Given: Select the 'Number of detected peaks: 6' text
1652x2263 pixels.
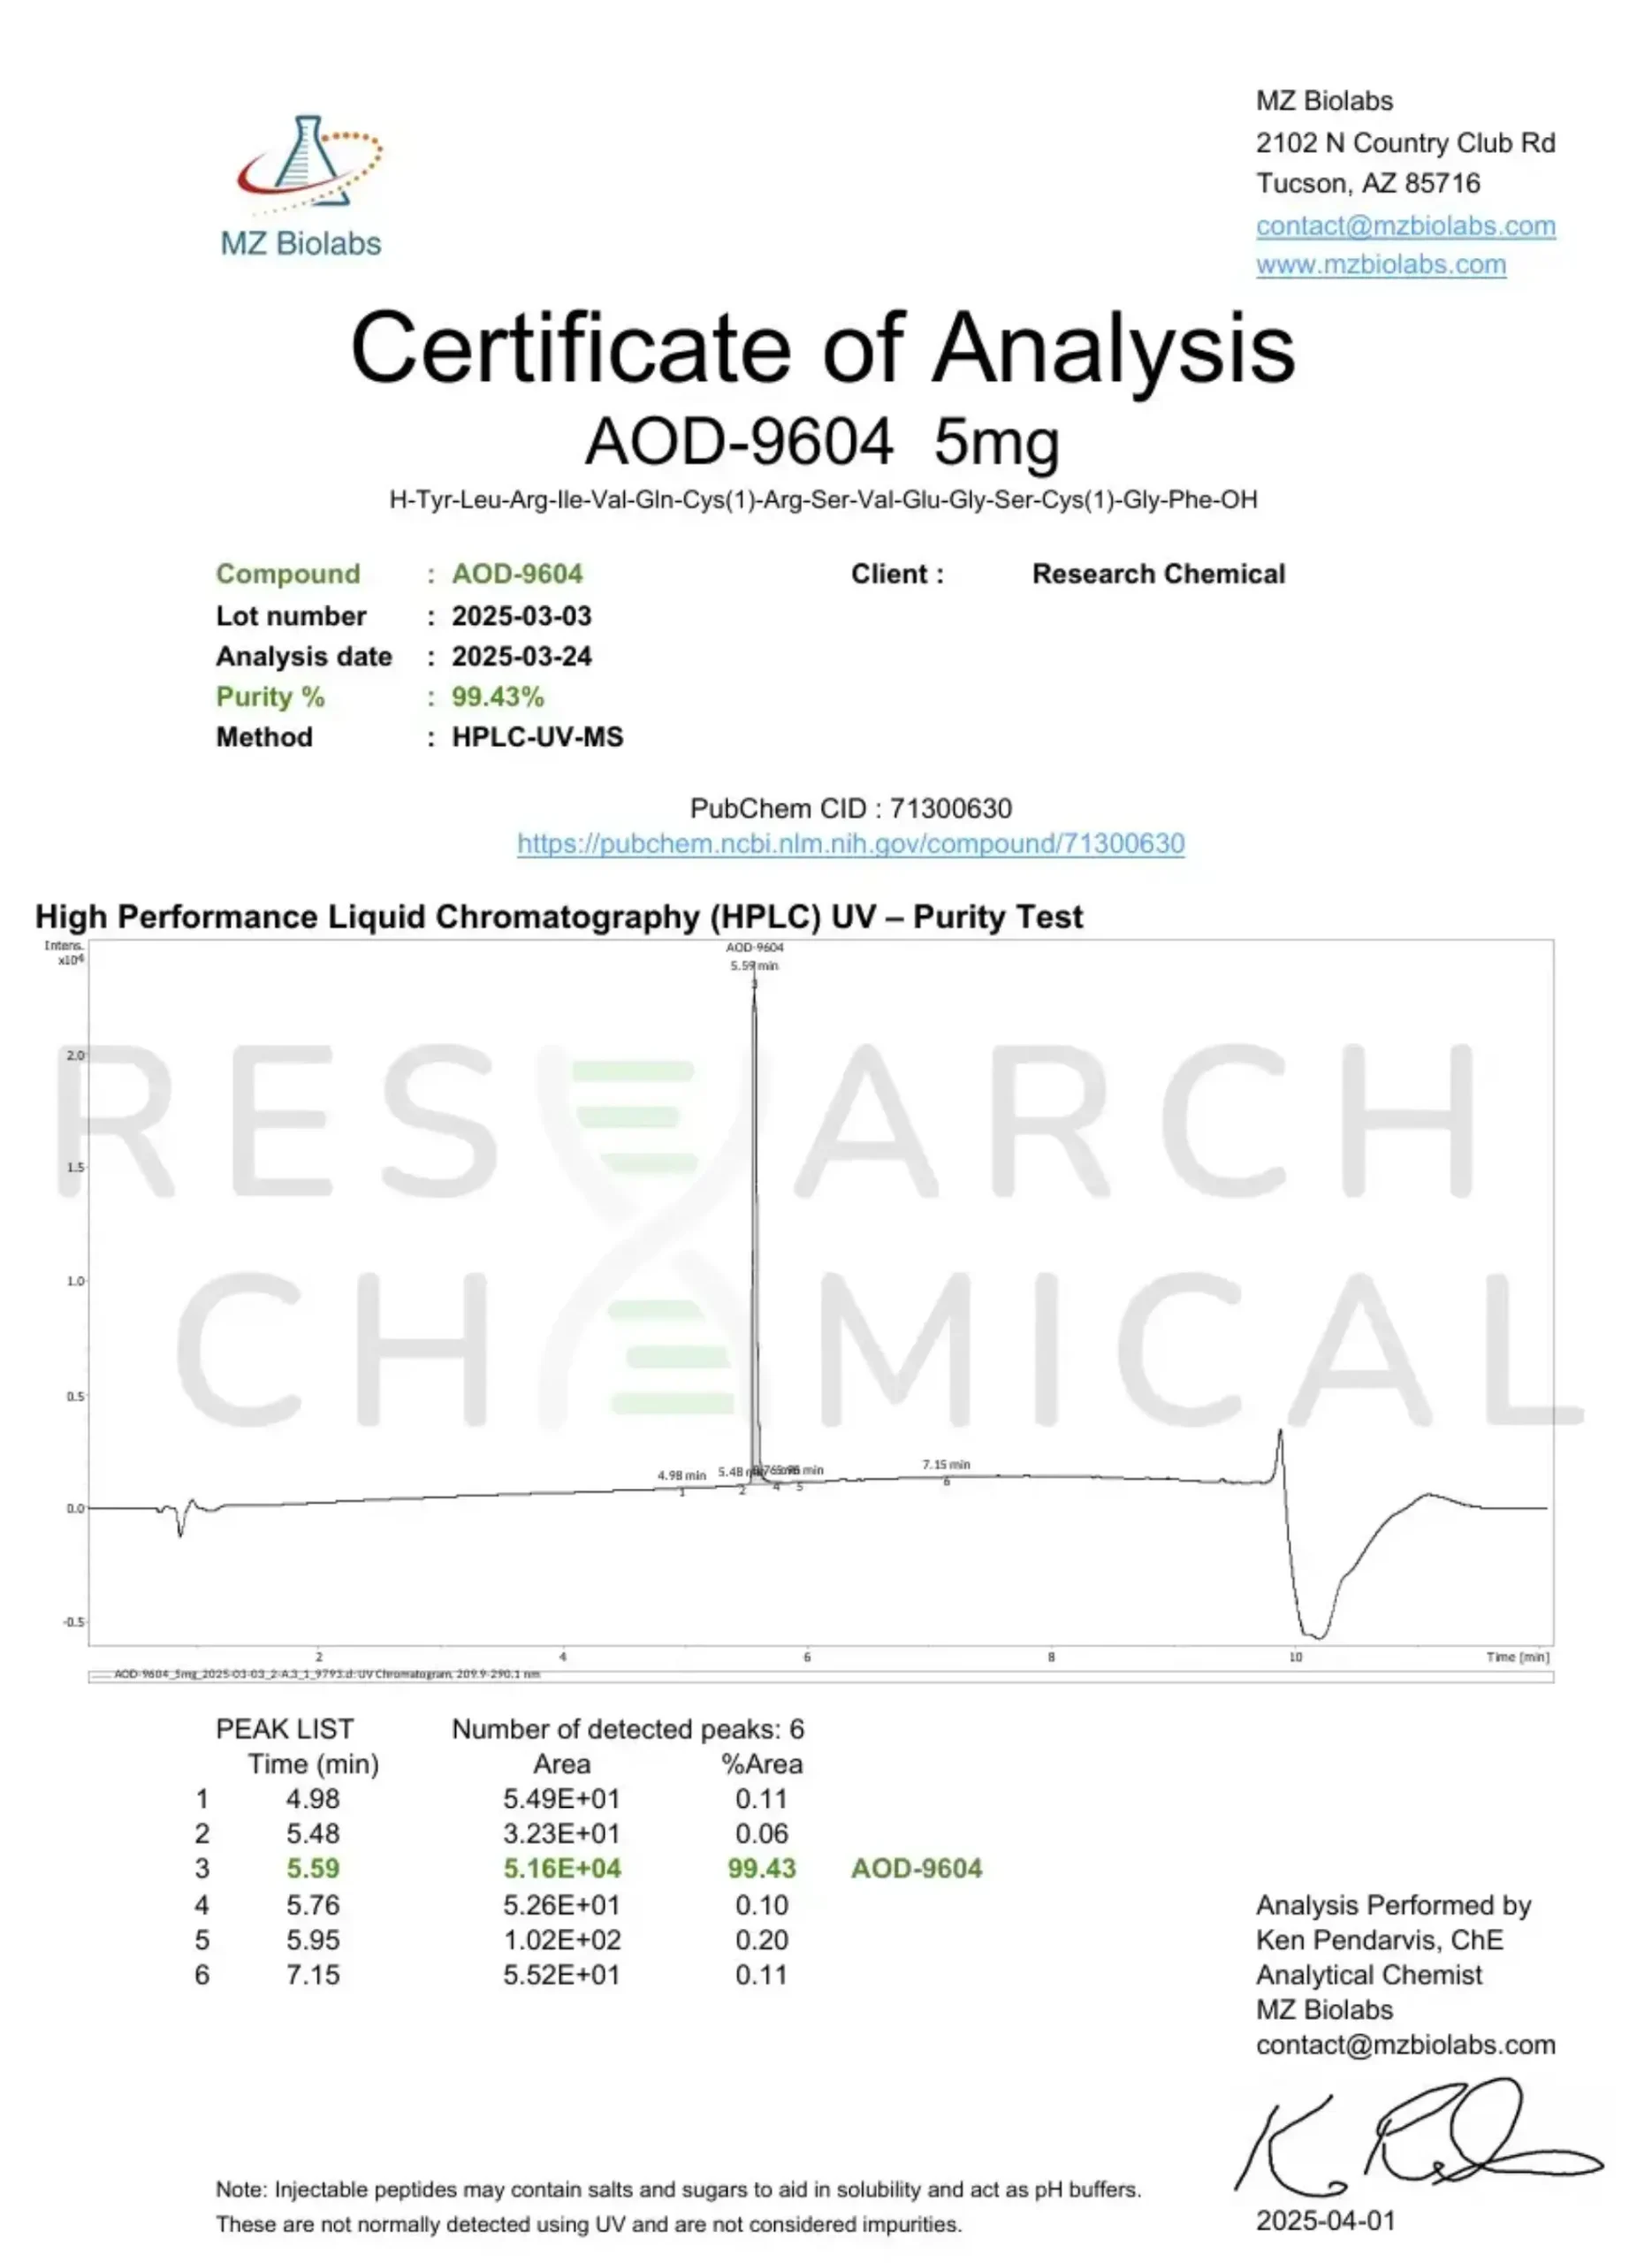Looking at the screenshot, I should tap(627, 1729).
